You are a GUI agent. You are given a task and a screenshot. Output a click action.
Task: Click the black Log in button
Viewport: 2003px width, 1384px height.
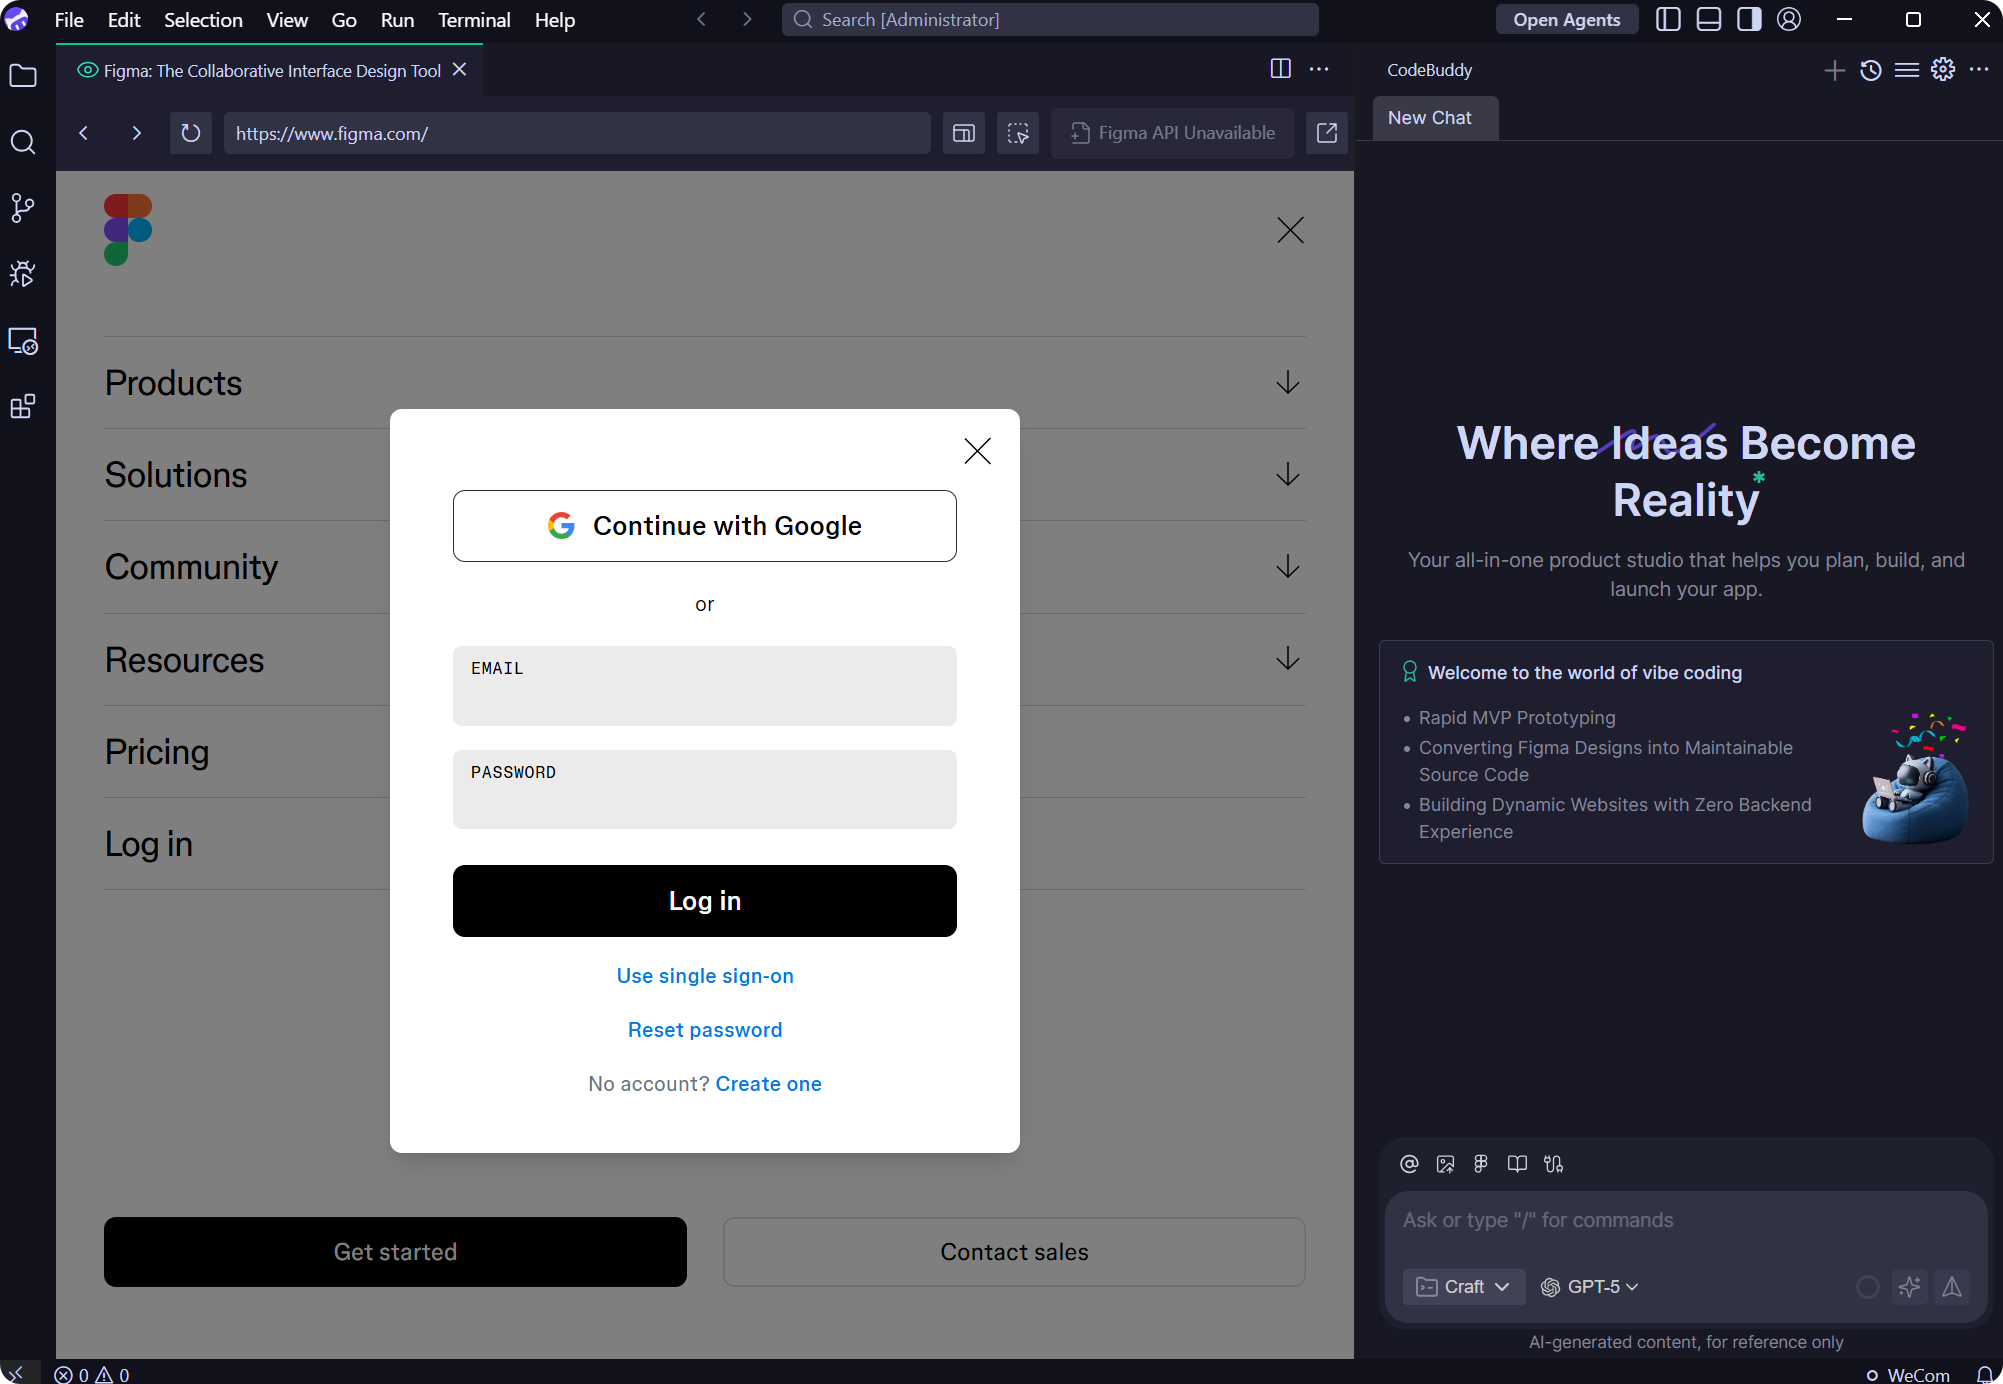click(x=705, y=901)
